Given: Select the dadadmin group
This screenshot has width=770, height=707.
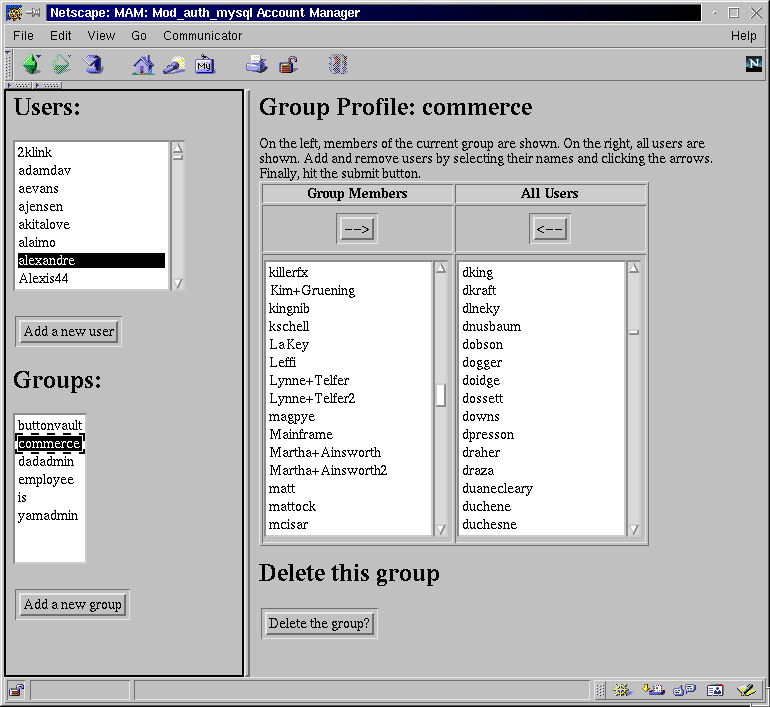Looking at the screenshot, I should (x=50, y=462).
